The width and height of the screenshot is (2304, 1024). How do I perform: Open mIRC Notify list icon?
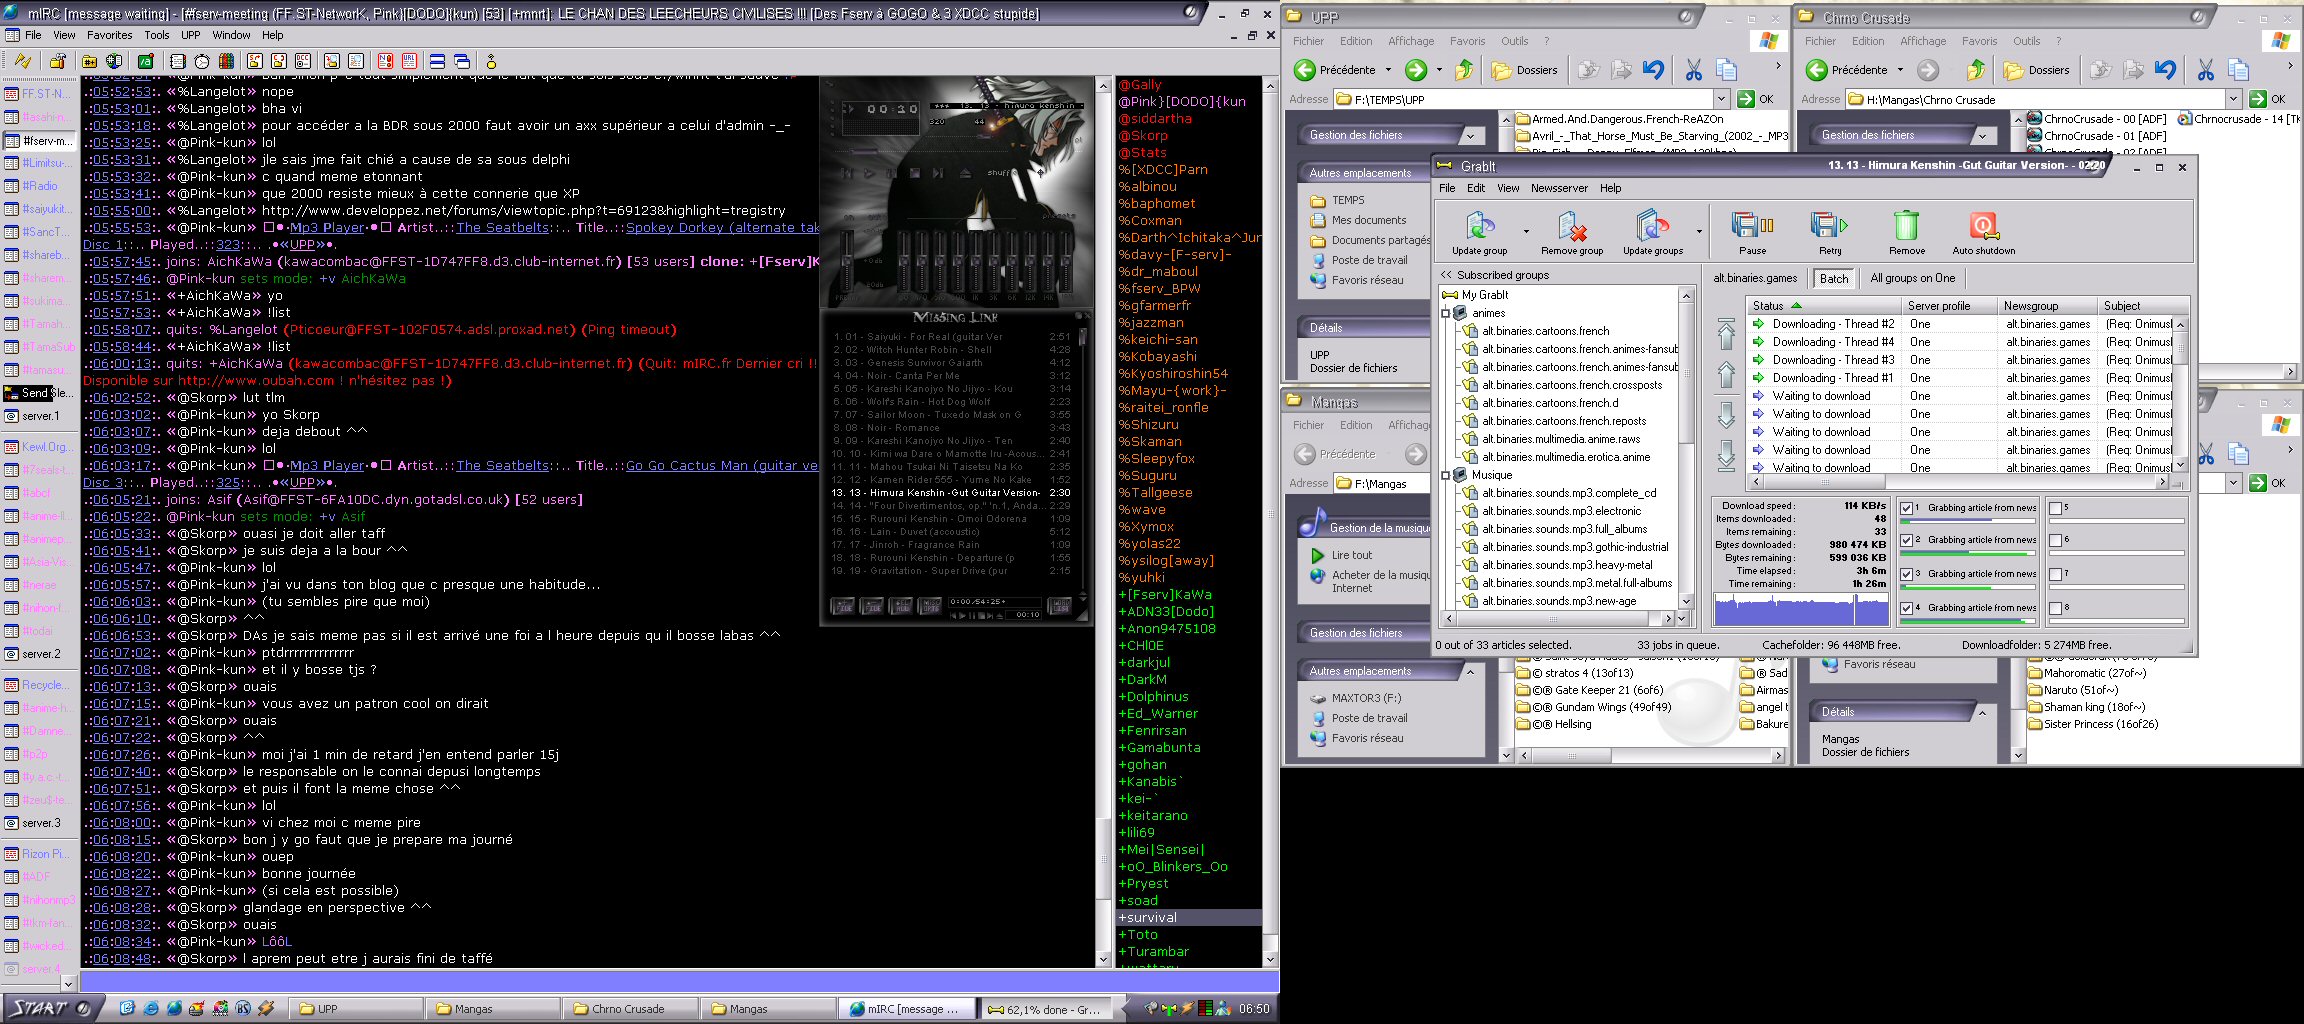pos(385,61)
